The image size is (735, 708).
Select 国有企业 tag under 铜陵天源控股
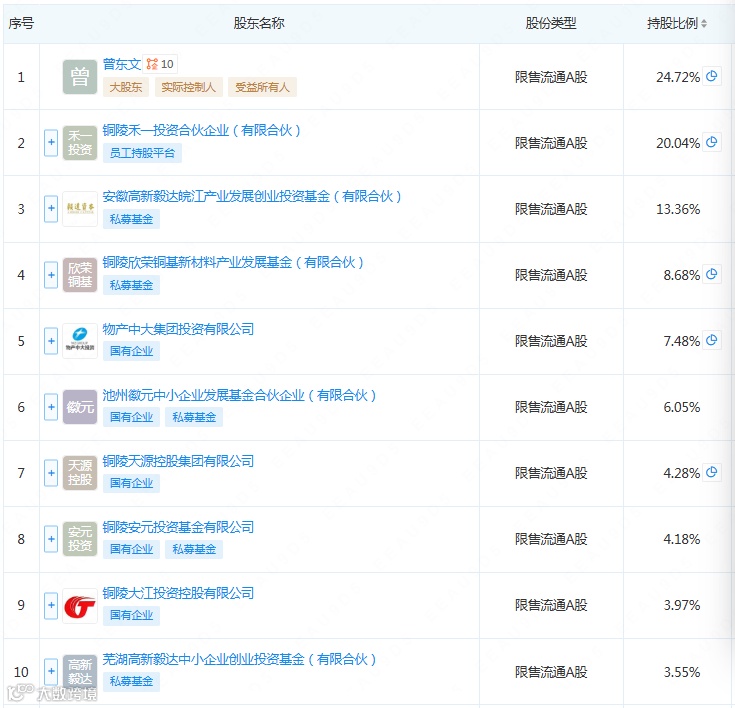(x=131, y=483)
